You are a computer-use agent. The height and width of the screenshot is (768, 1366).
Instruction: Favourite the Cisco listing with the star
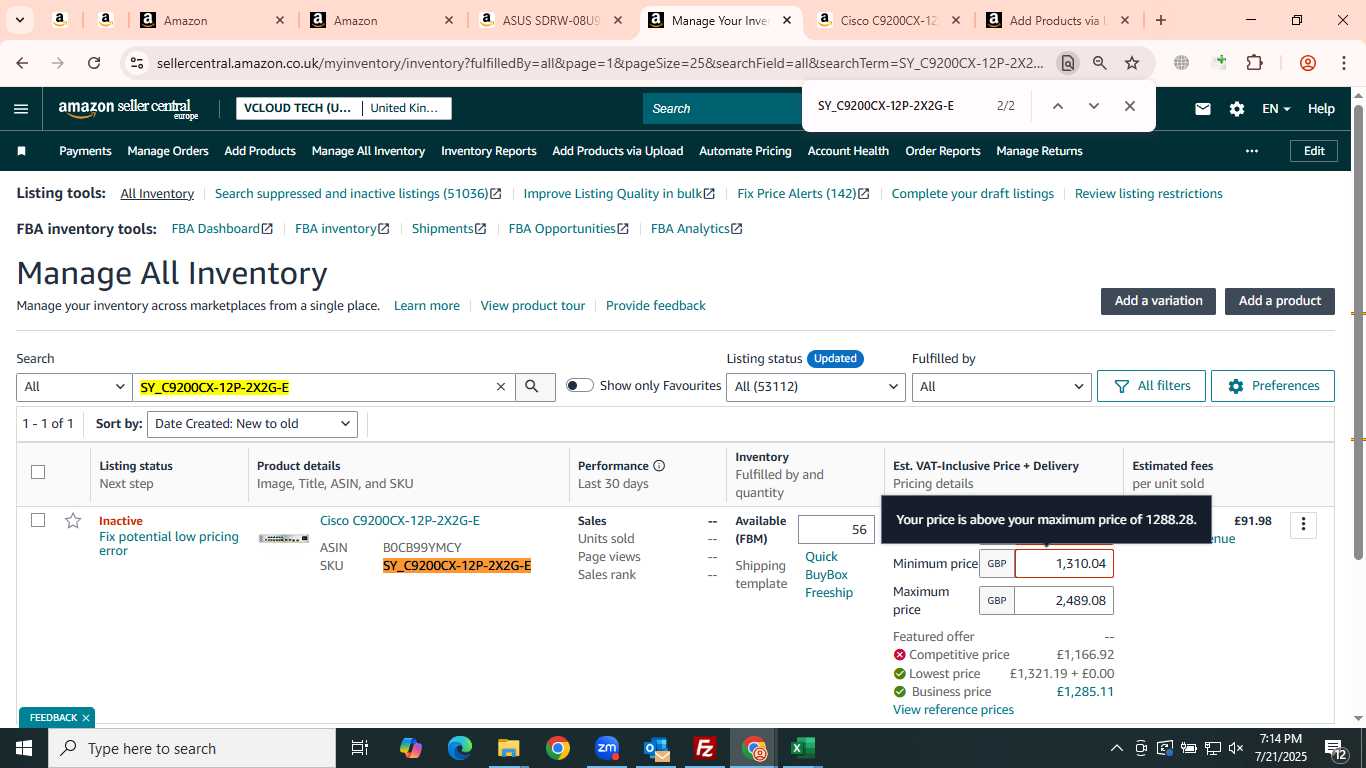pyautogui.click(x=72, y=520)
